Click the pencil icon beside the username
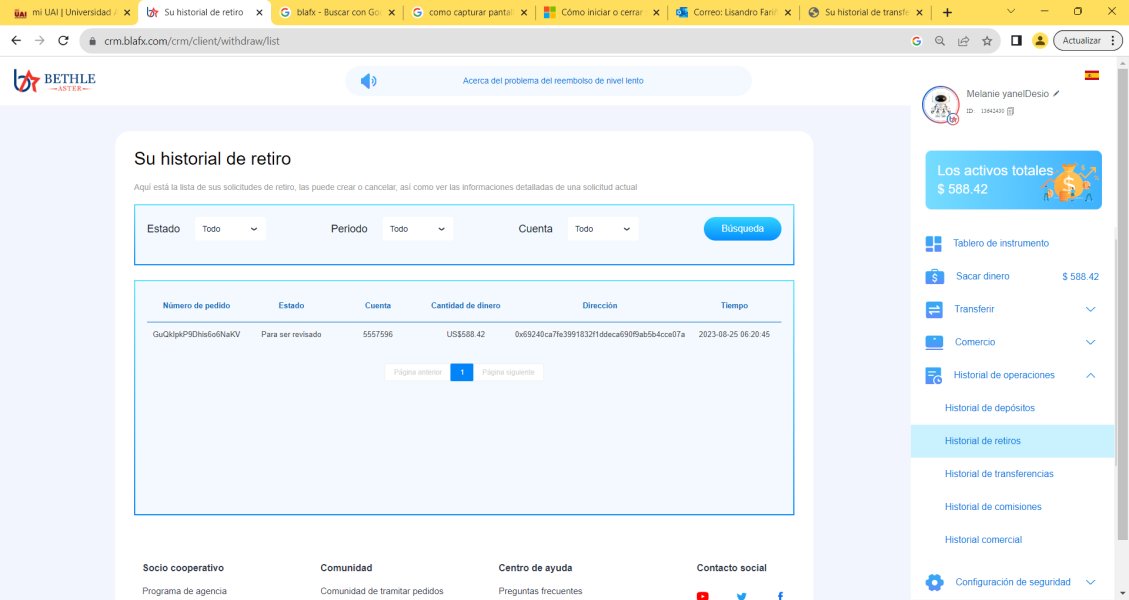The image size is (1129, 600). coord(1056,93)
